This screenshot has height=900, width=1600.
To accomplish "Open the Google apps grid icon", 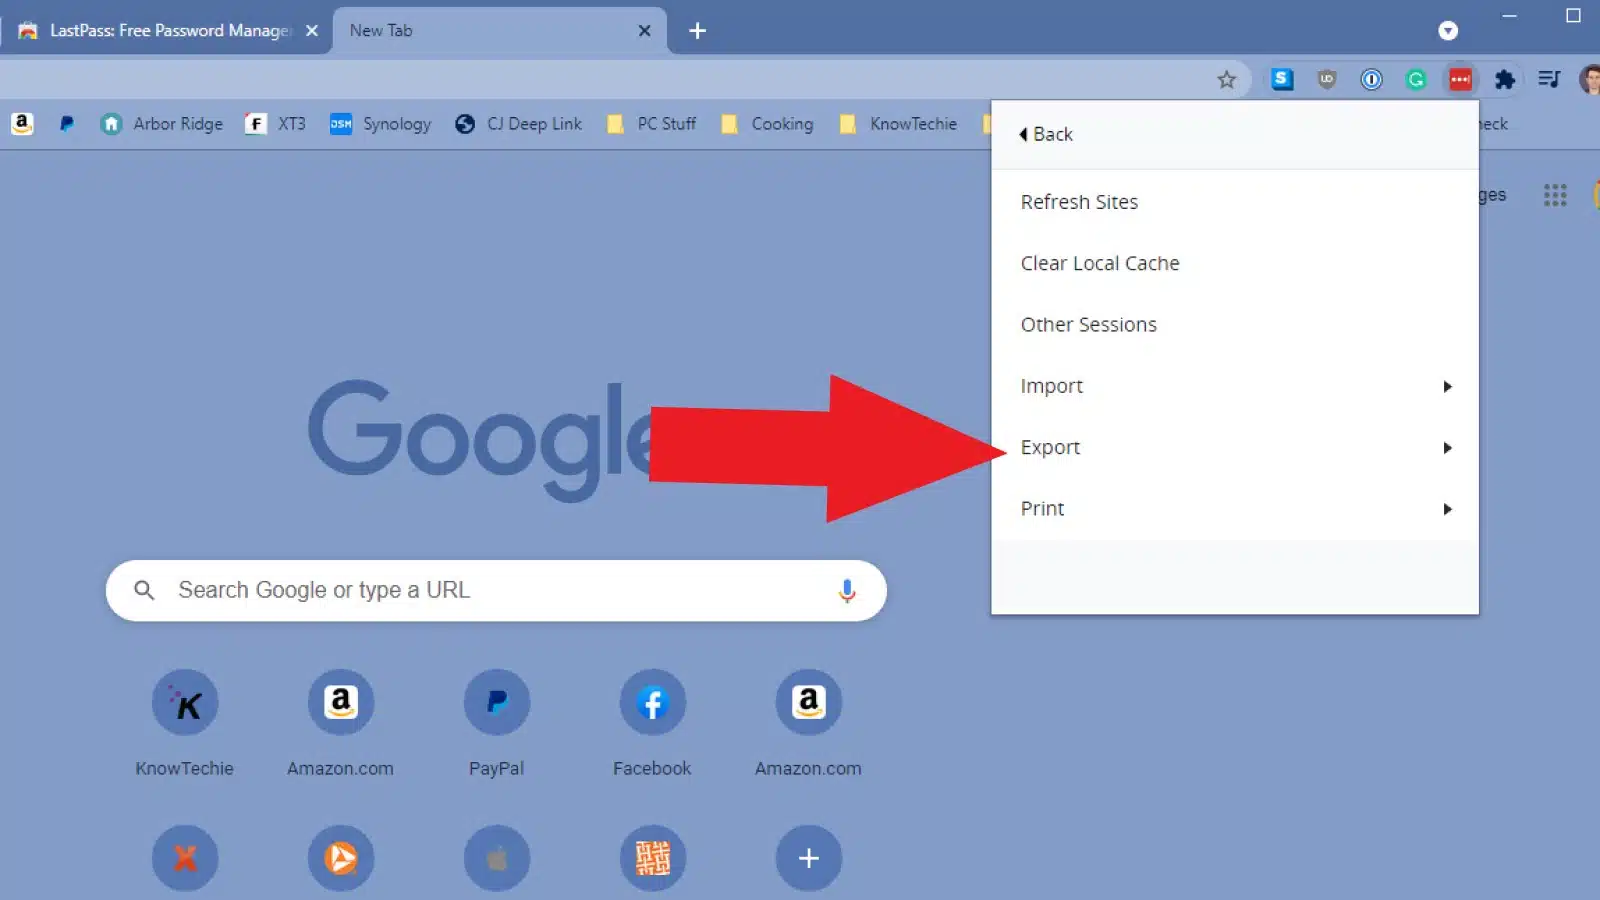I will point(1556,195).
